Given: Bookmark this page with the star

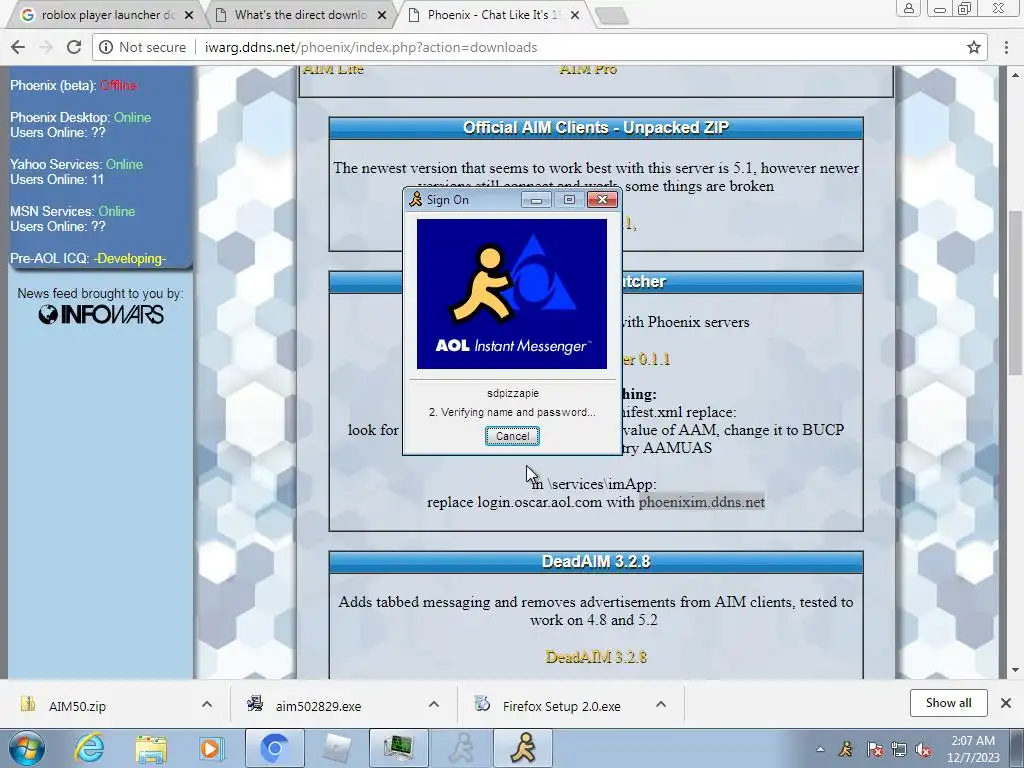Looking at the screenshot, I should [x=974, y=47].
